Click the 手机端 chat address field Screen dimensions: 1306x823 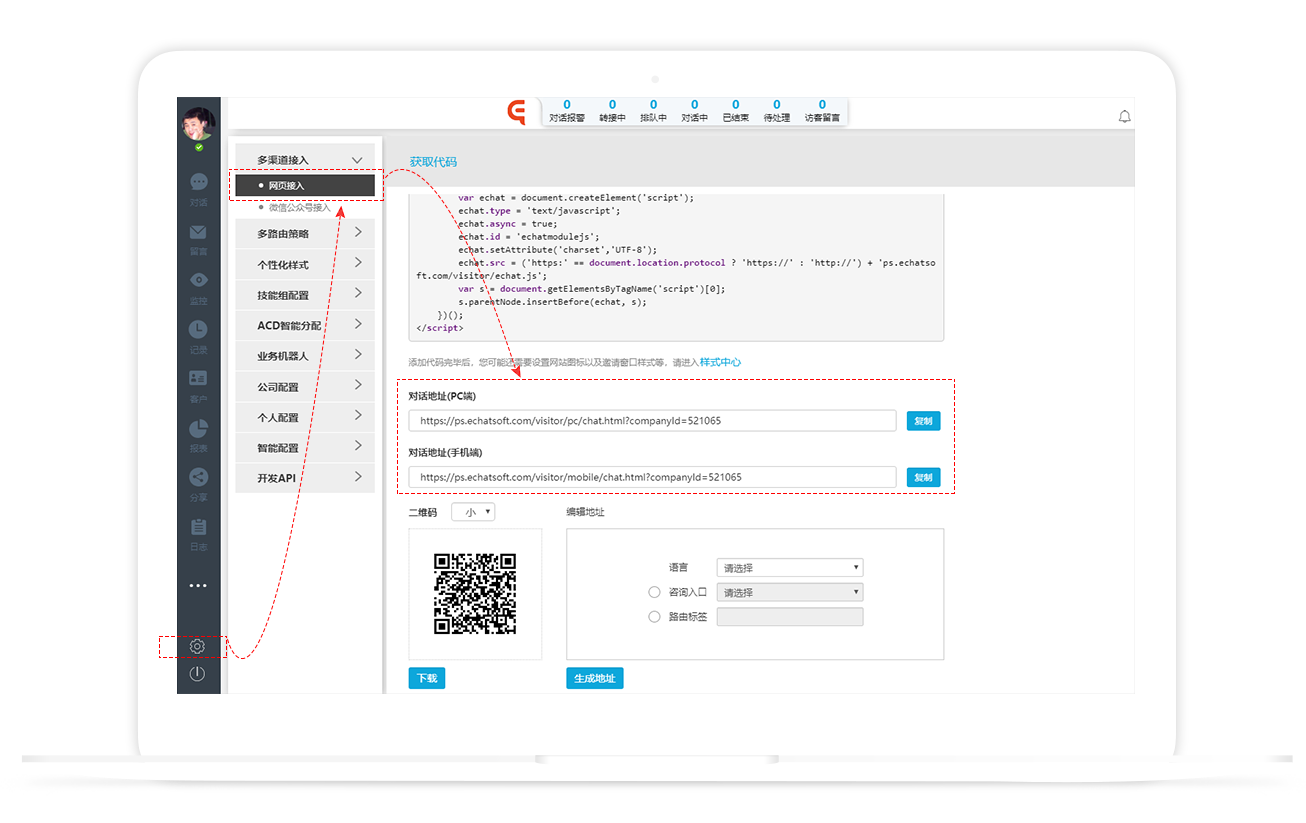click(652, 477)
